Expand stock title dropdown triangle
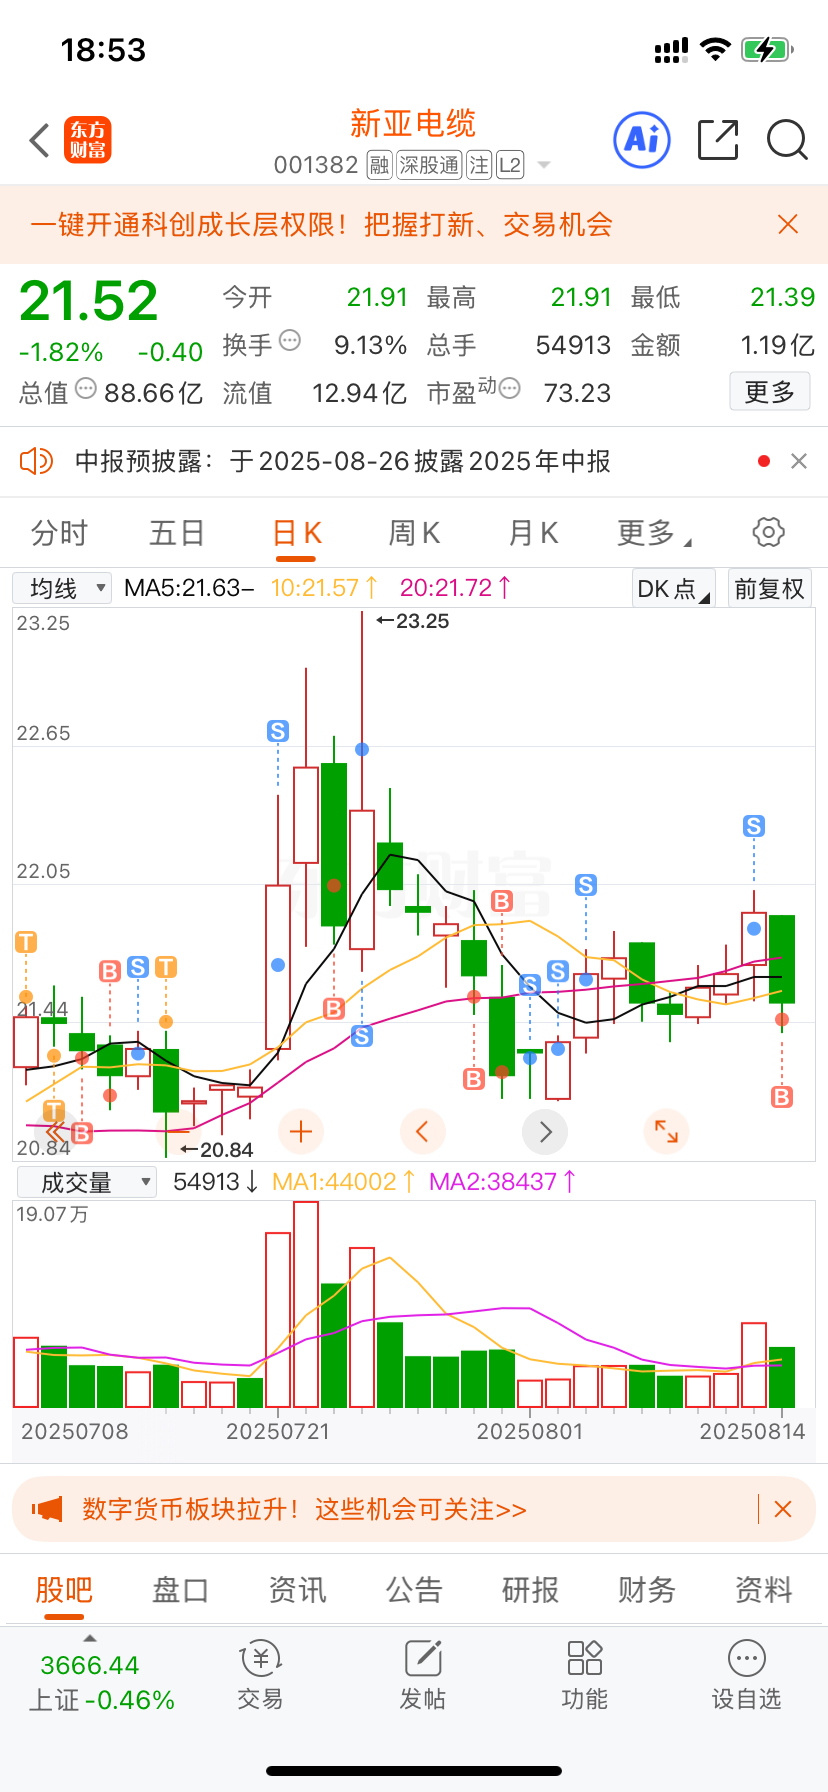This screenshot has width=828, height=1792. coord(545,165)
